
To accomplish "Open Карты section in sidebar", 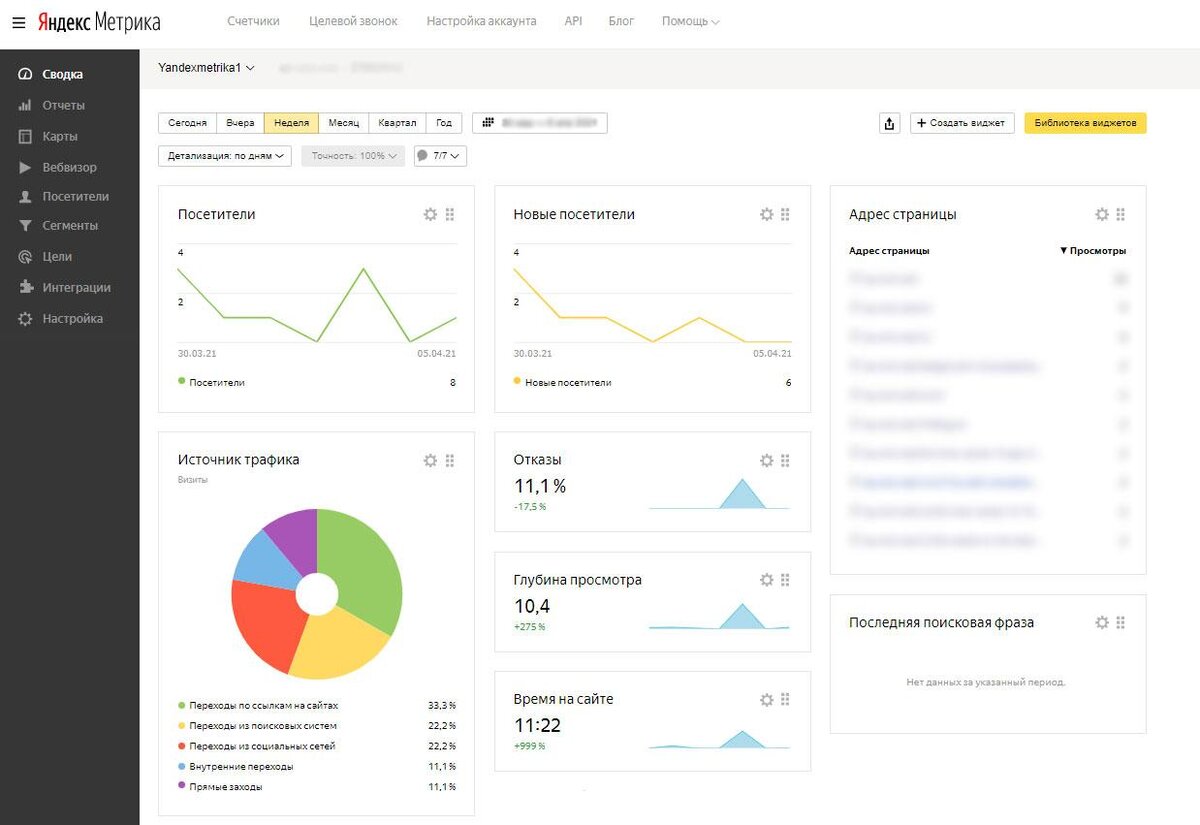I will pos(60,136).
